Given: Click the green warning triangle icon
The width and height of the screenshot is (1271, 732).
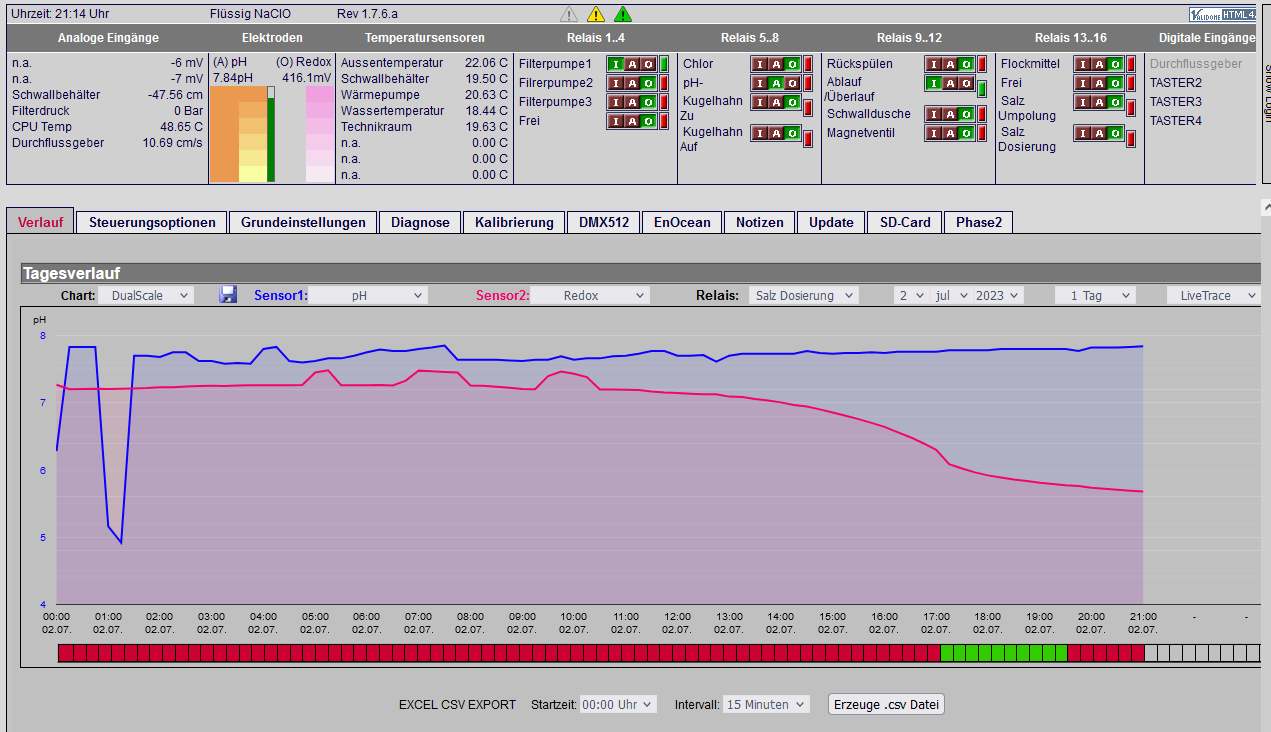Looking at the screenshot, I should click(623, 14).
